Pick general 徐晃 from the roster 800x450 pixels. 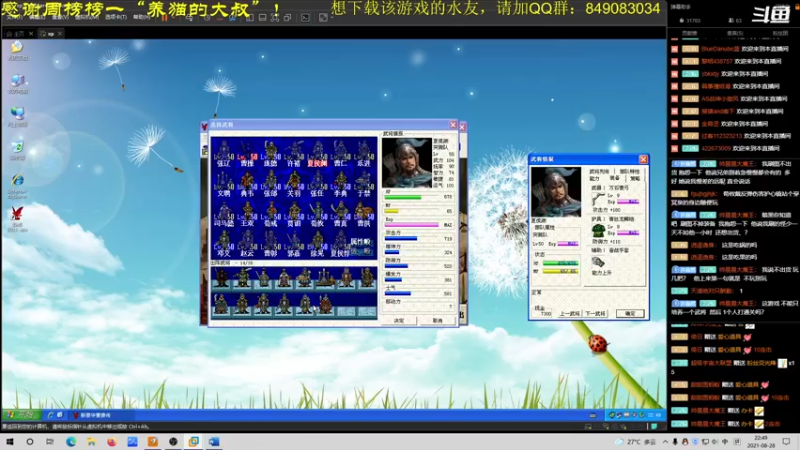(317, 243)
